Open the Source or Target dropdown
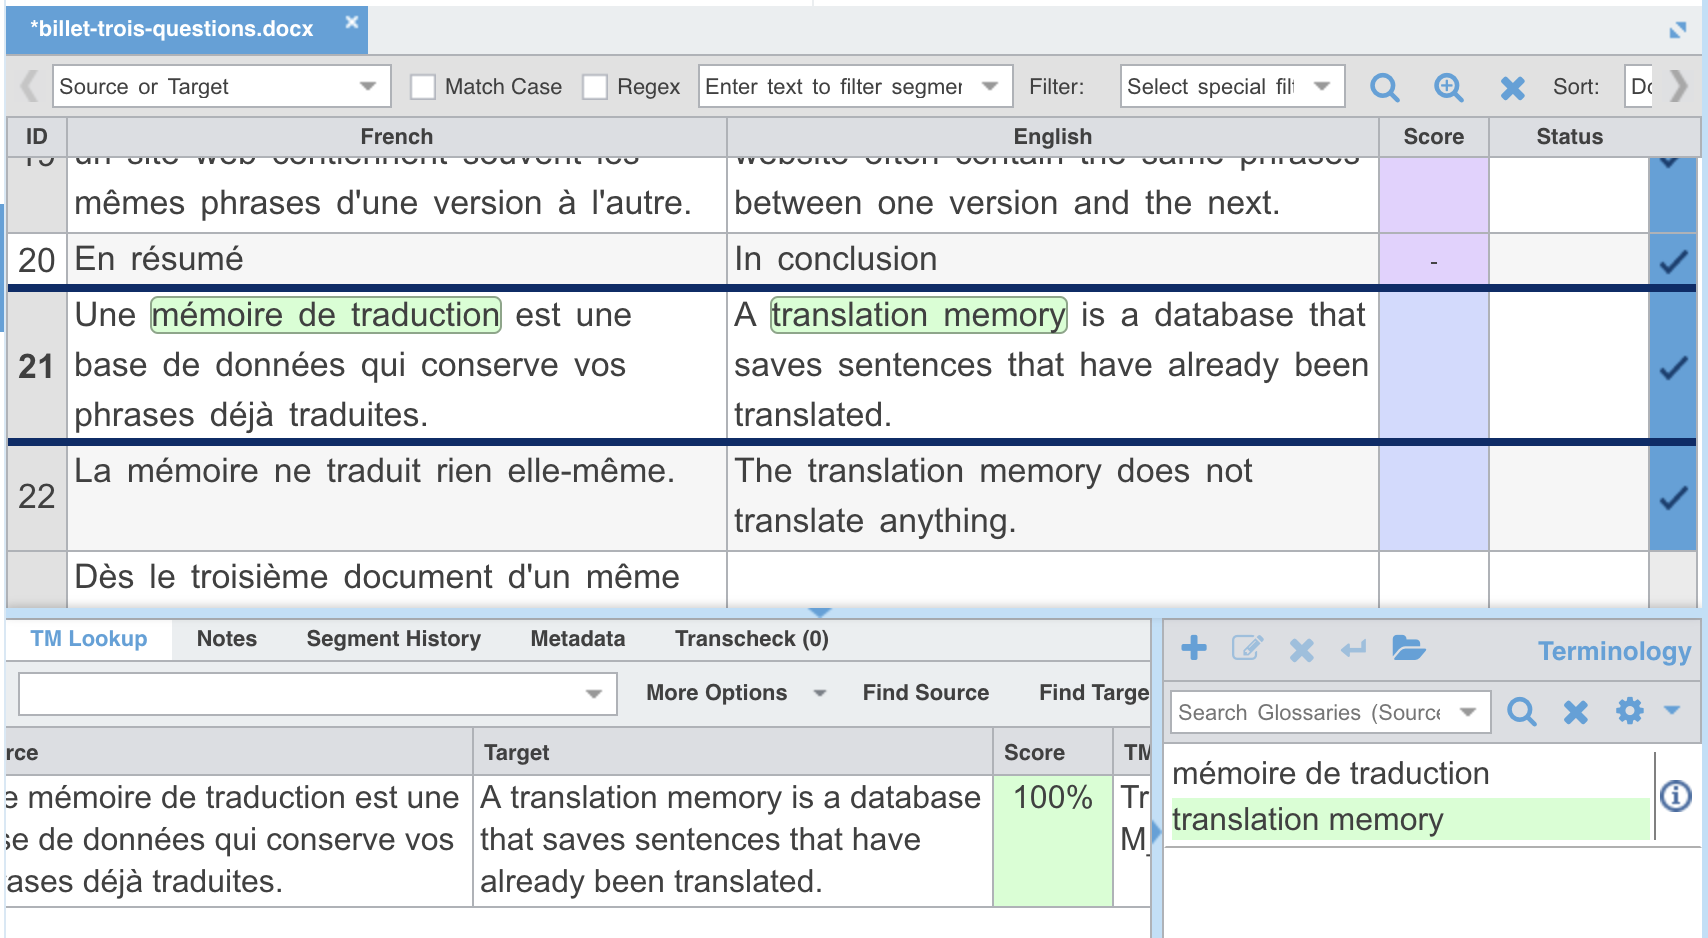 coord(221,86)
